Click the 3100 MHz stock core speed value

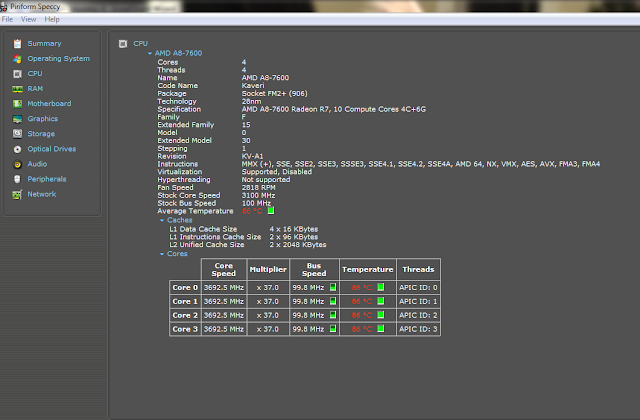[258, 196]
